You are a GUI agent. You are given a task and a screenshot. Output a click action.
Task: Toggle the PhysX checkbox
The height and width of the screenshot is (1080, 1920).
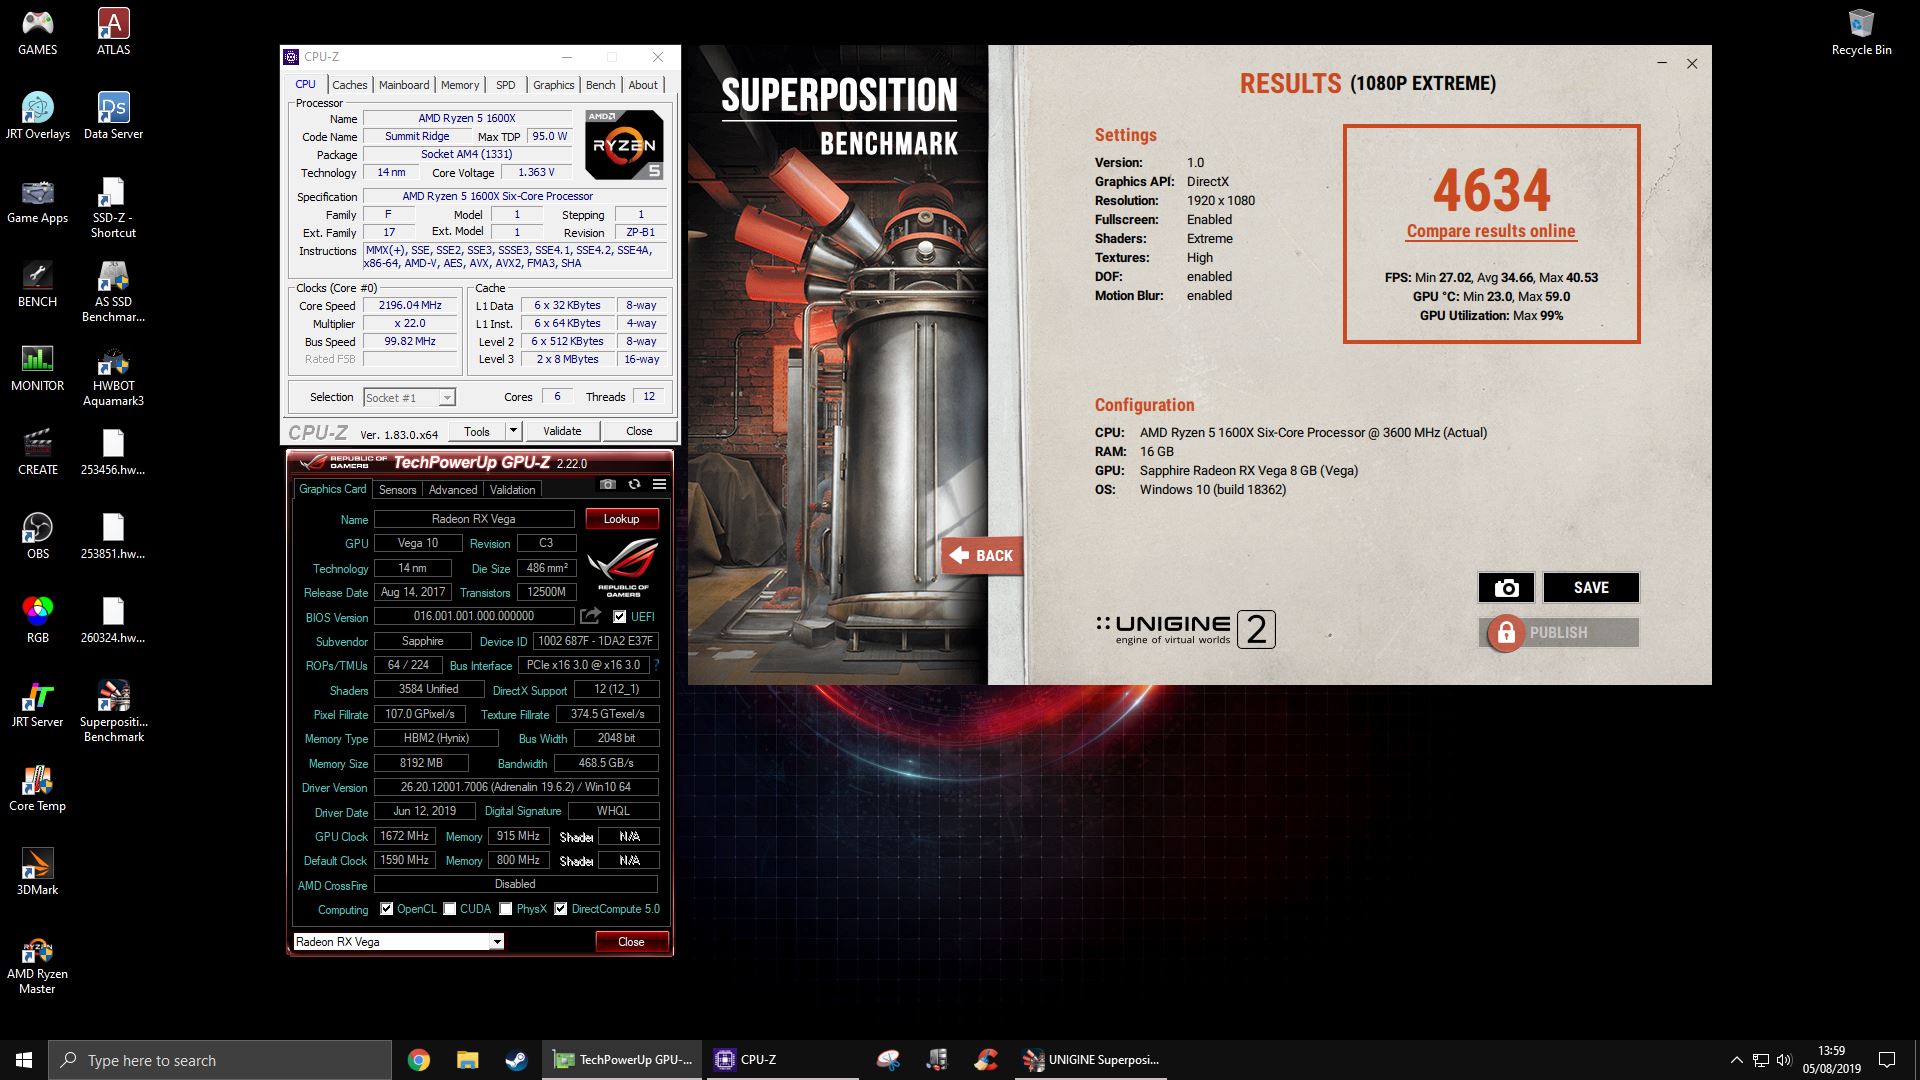(x=506, y=909)
